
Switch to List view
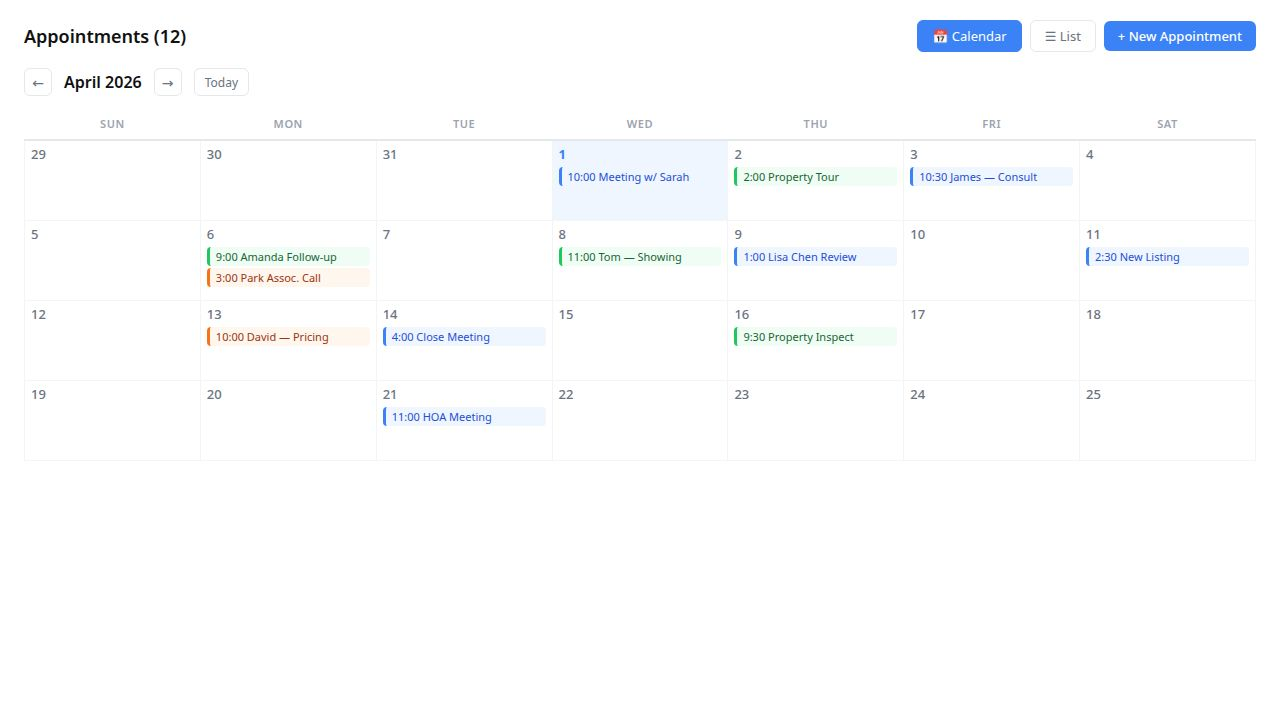[1062, 36]
